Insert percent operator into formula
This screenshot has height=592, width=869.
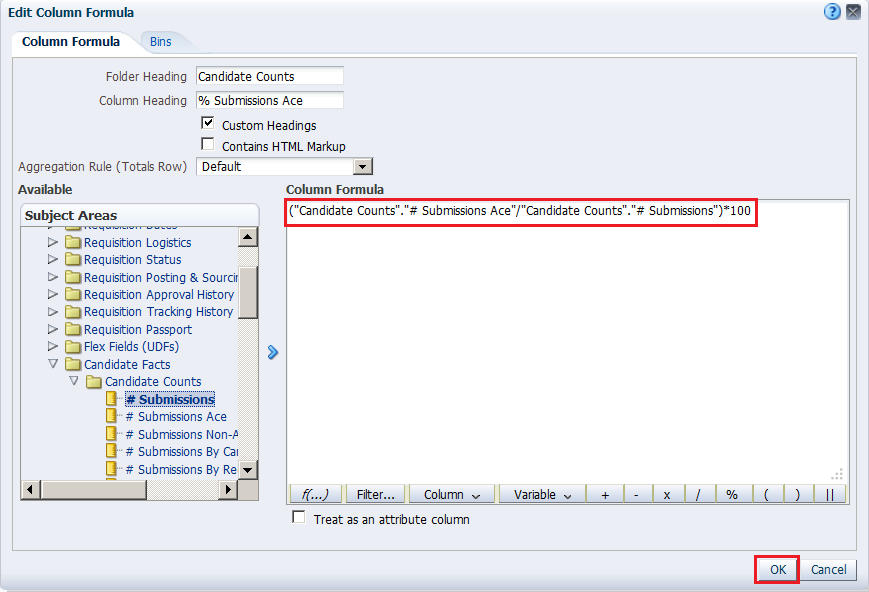click(x=732, y=494)
